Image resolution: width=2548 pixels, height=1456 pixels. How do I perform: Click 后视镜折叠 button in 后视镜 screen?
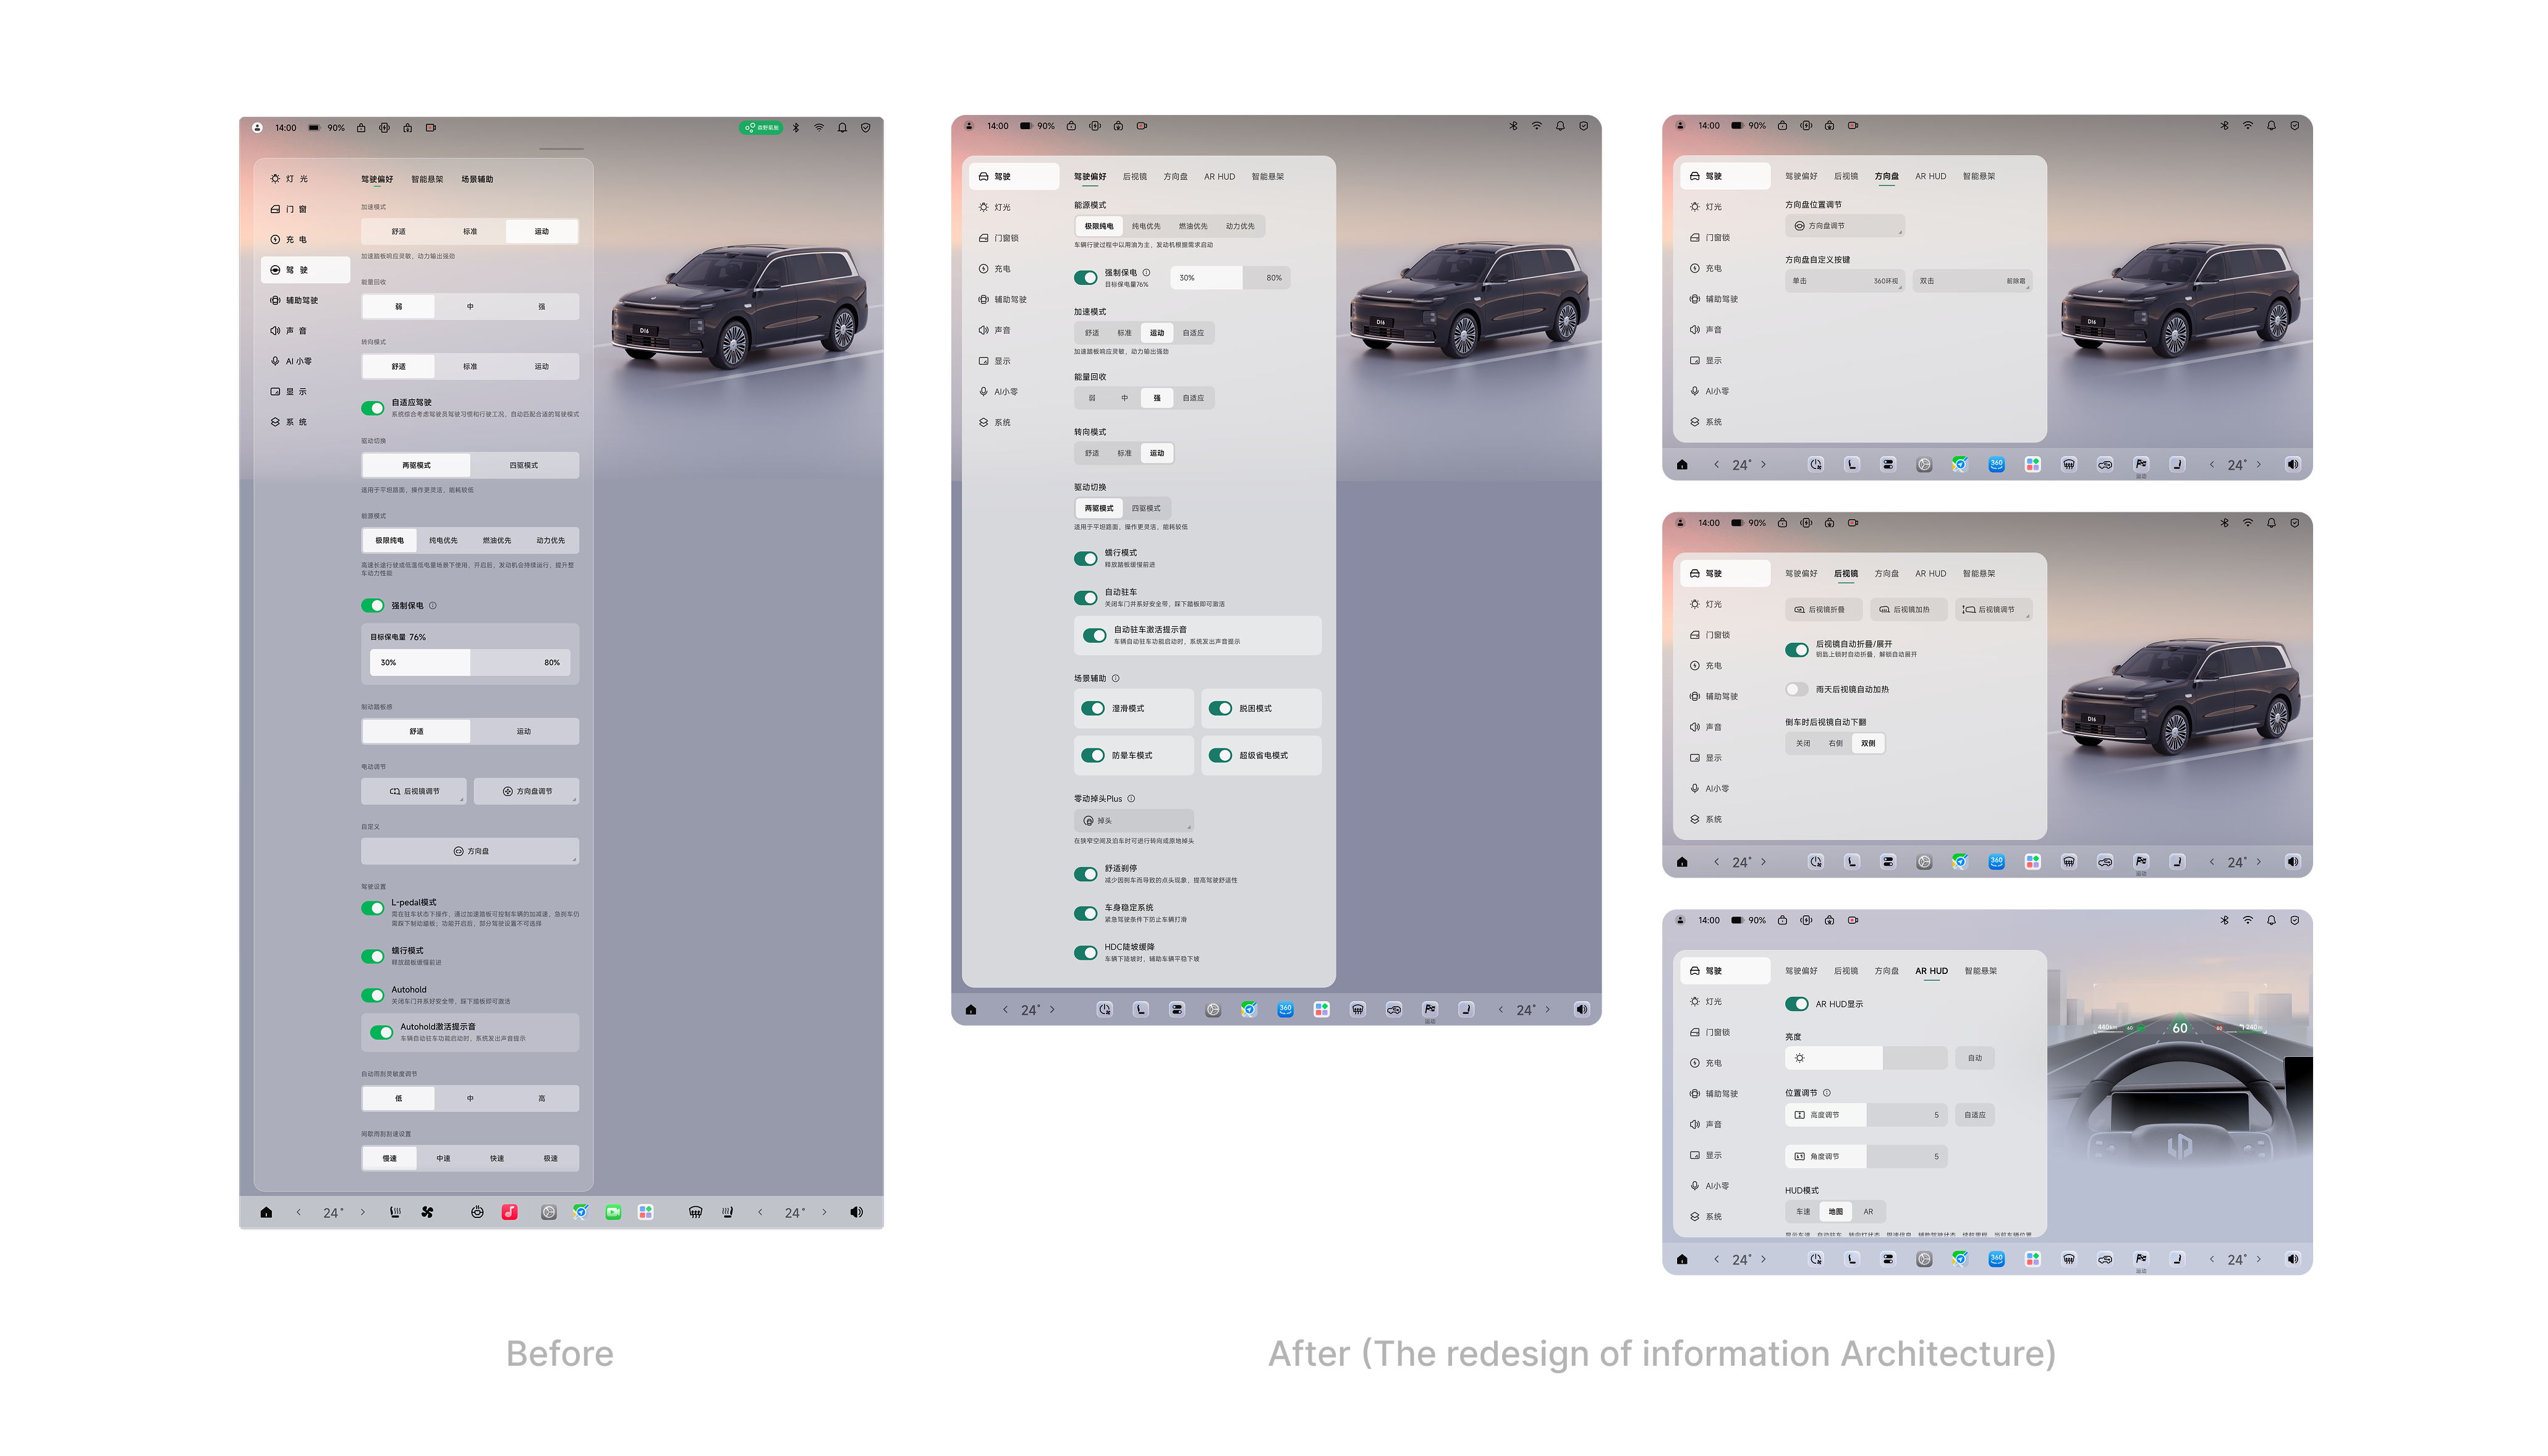click(1824, 609)
